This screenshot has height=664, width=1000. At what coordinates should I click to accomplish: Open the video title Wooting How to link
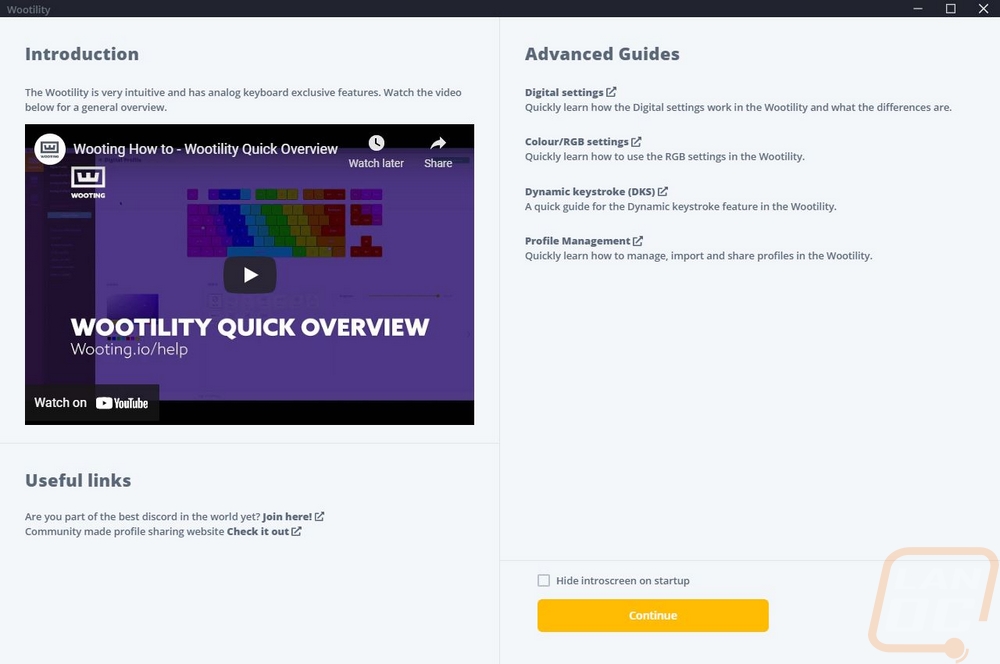pos(205,149)
